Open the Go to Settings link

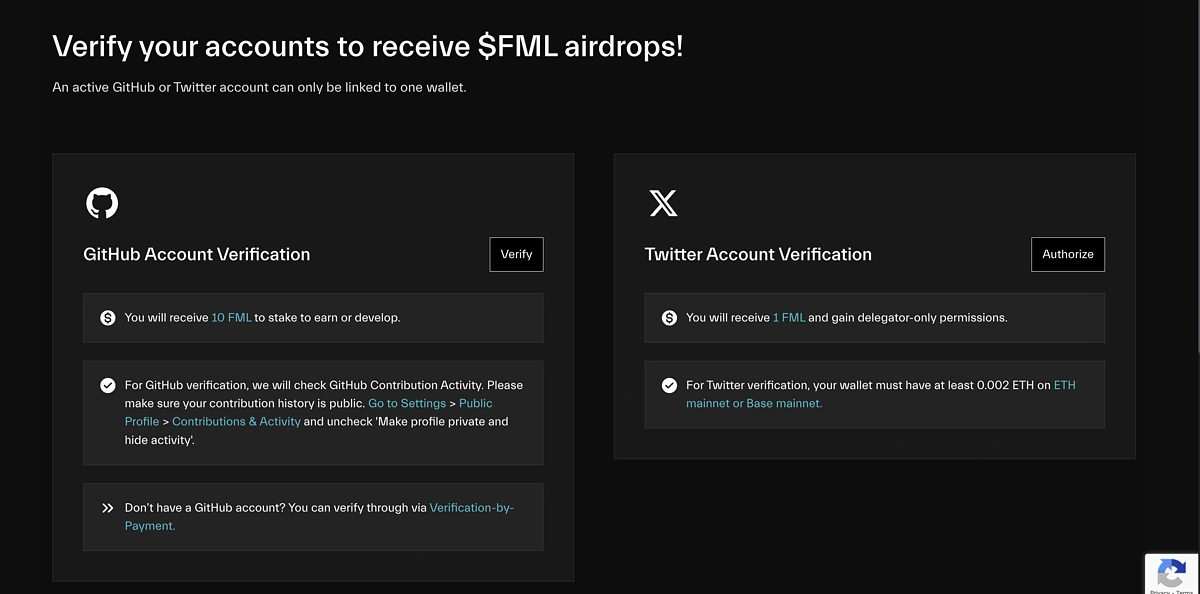[407, 403]
